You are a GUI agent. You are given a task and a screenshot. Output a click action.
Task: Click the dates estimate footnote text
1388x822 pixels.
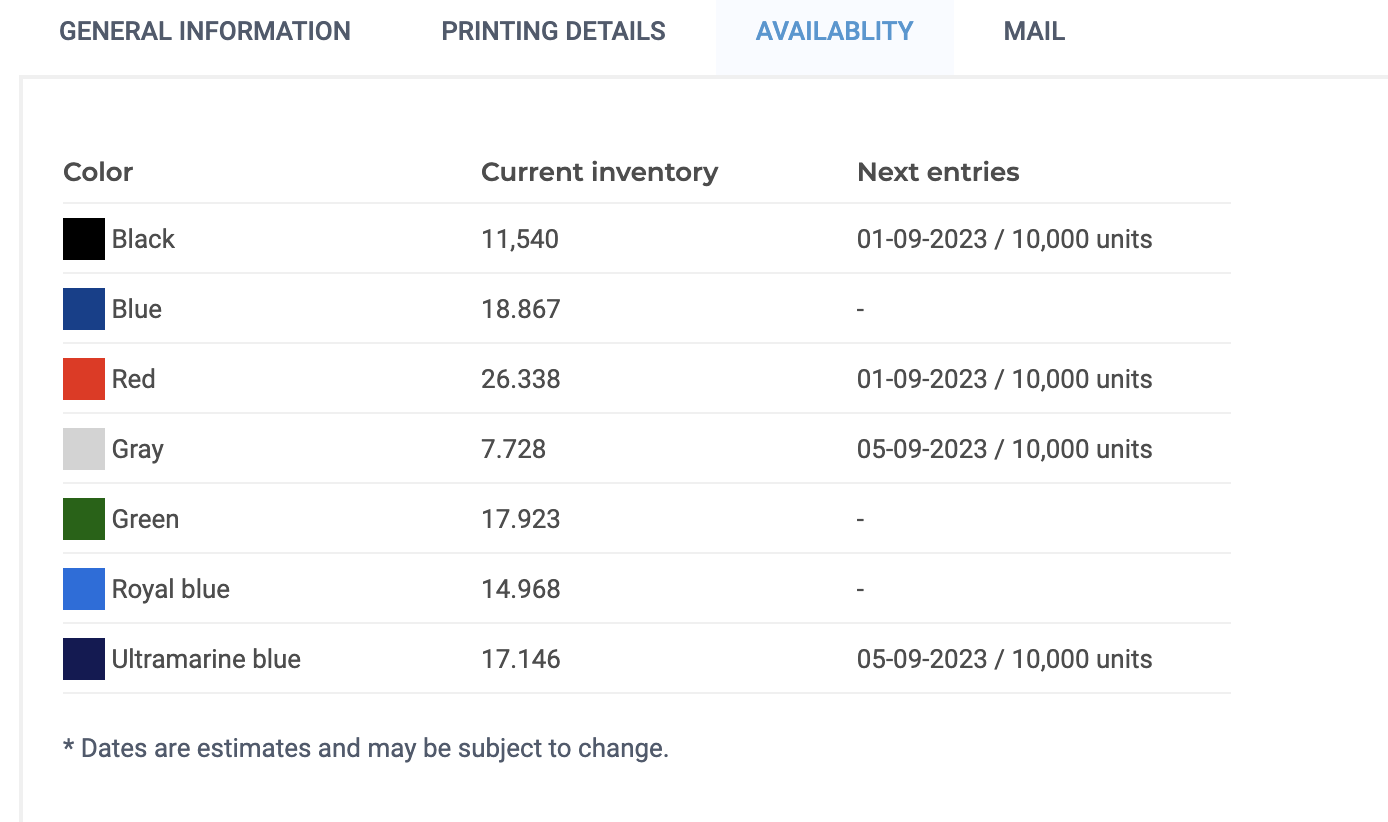tap(365, 748)
